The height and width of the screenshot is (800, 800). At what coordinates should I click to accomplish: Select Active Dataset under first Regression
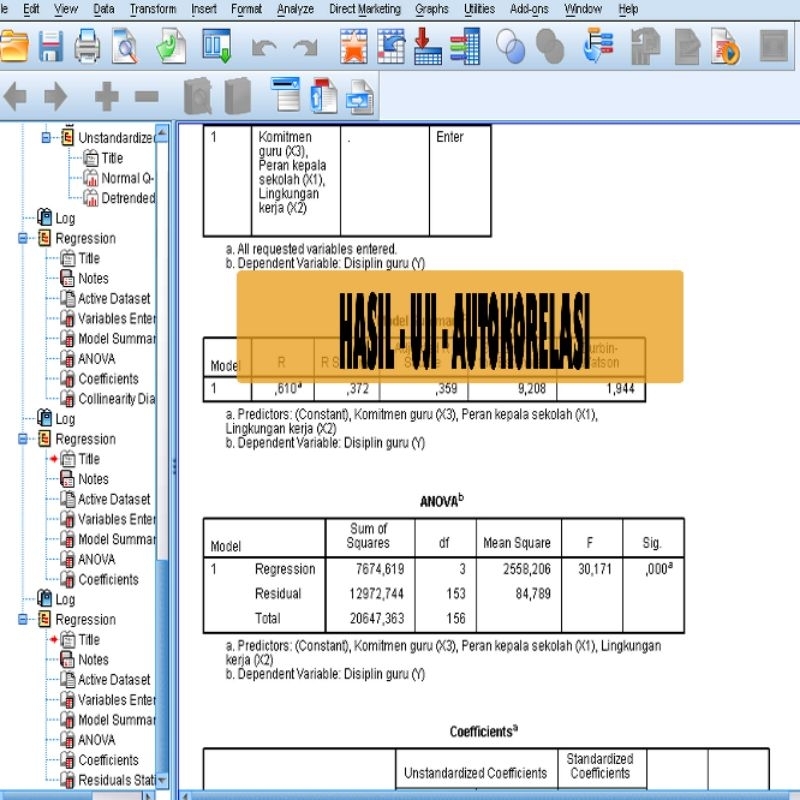pyautogui.click(x=114, y=298)
